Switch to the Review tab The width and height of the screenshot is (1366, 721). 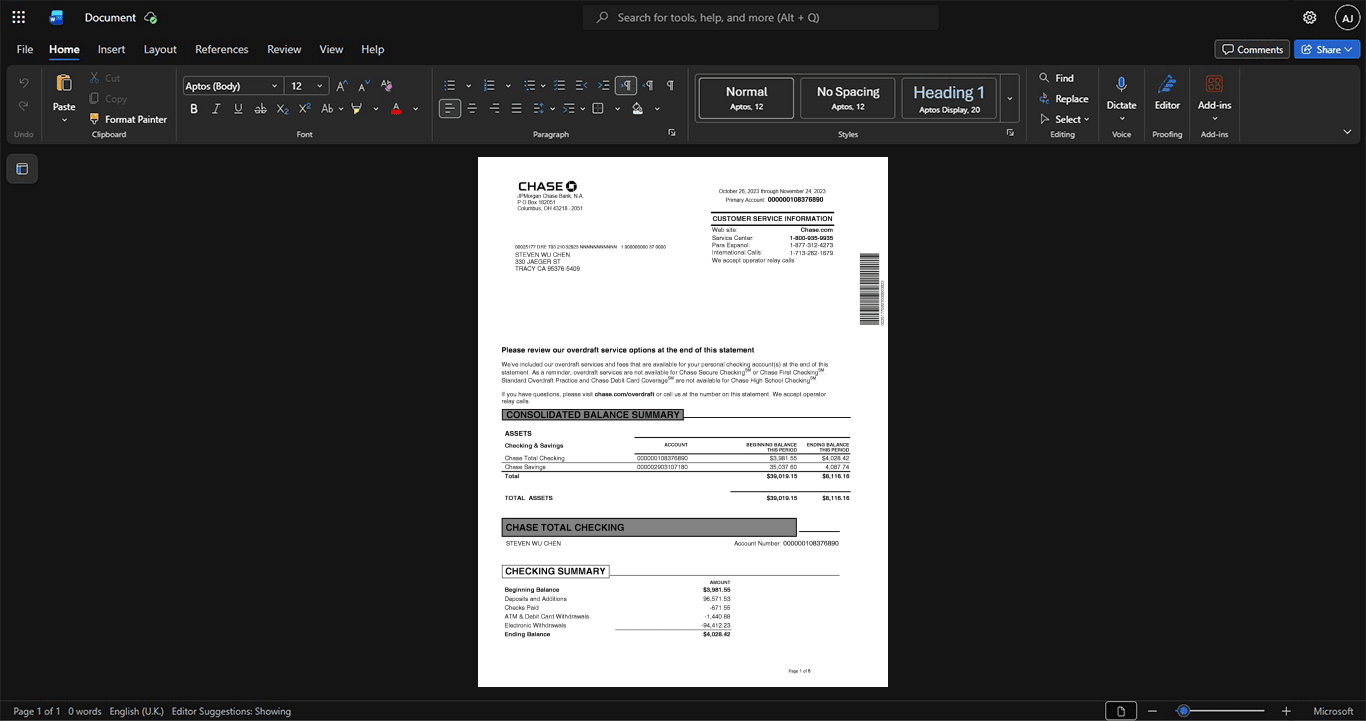(284, 49)
